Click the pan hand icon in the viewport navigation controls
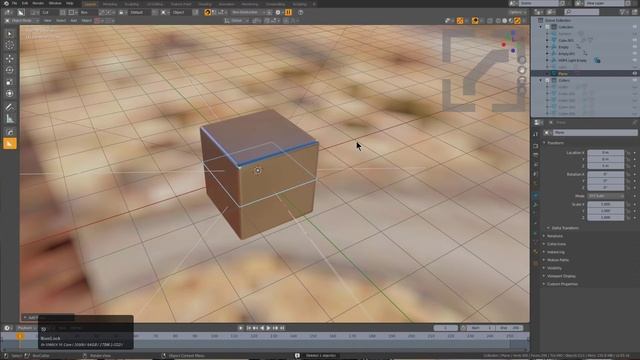Screen dimensions: 640x360 (x=522, y=70)
